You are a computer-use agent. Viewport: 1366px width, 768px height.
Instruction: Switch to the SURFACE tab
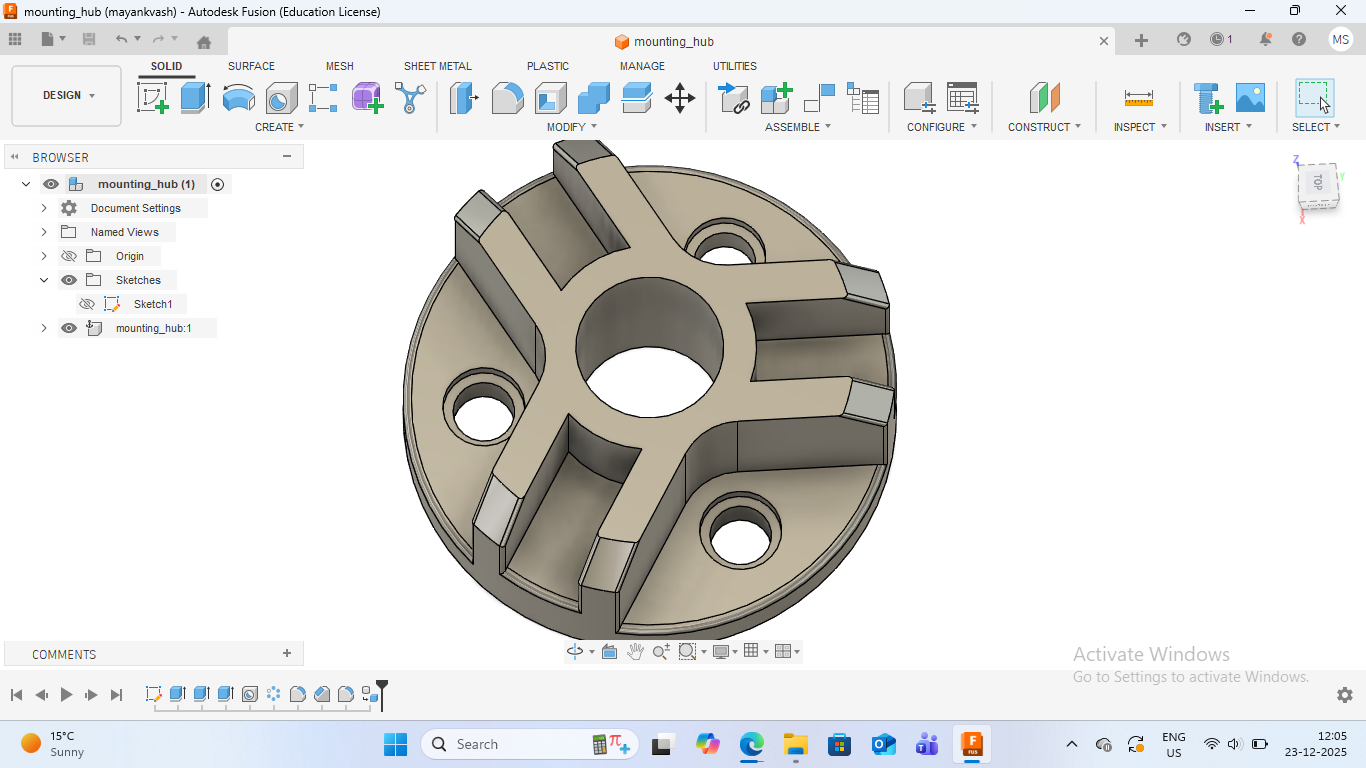(x=251, y=66)
